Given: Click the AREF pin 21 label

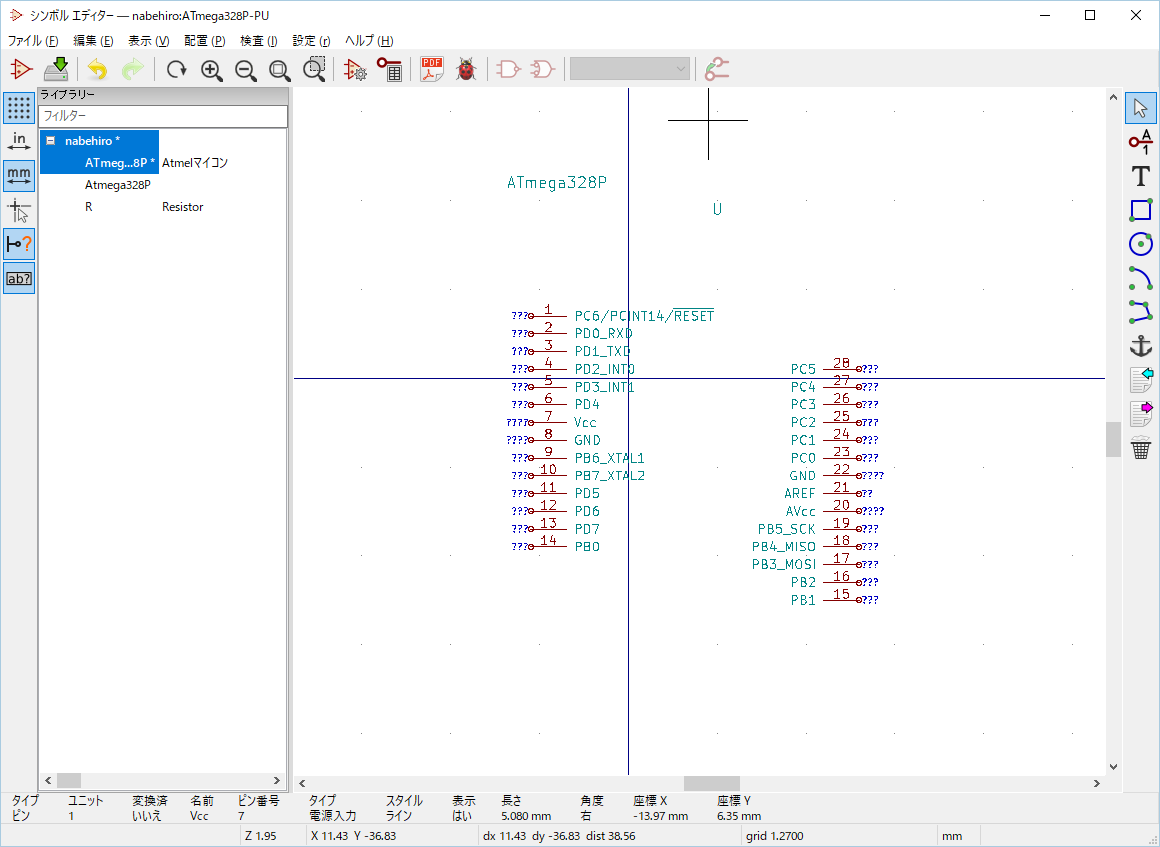Looking at the screenshot, I should [800, 493].
